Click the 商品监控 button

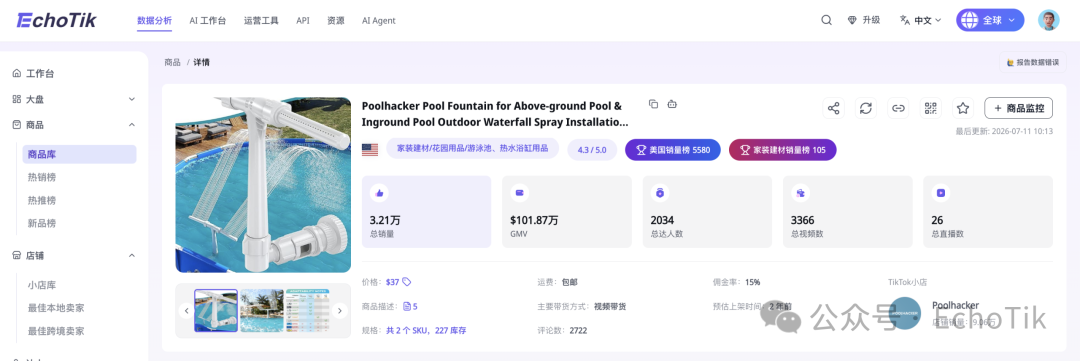tap(1019, 108)
